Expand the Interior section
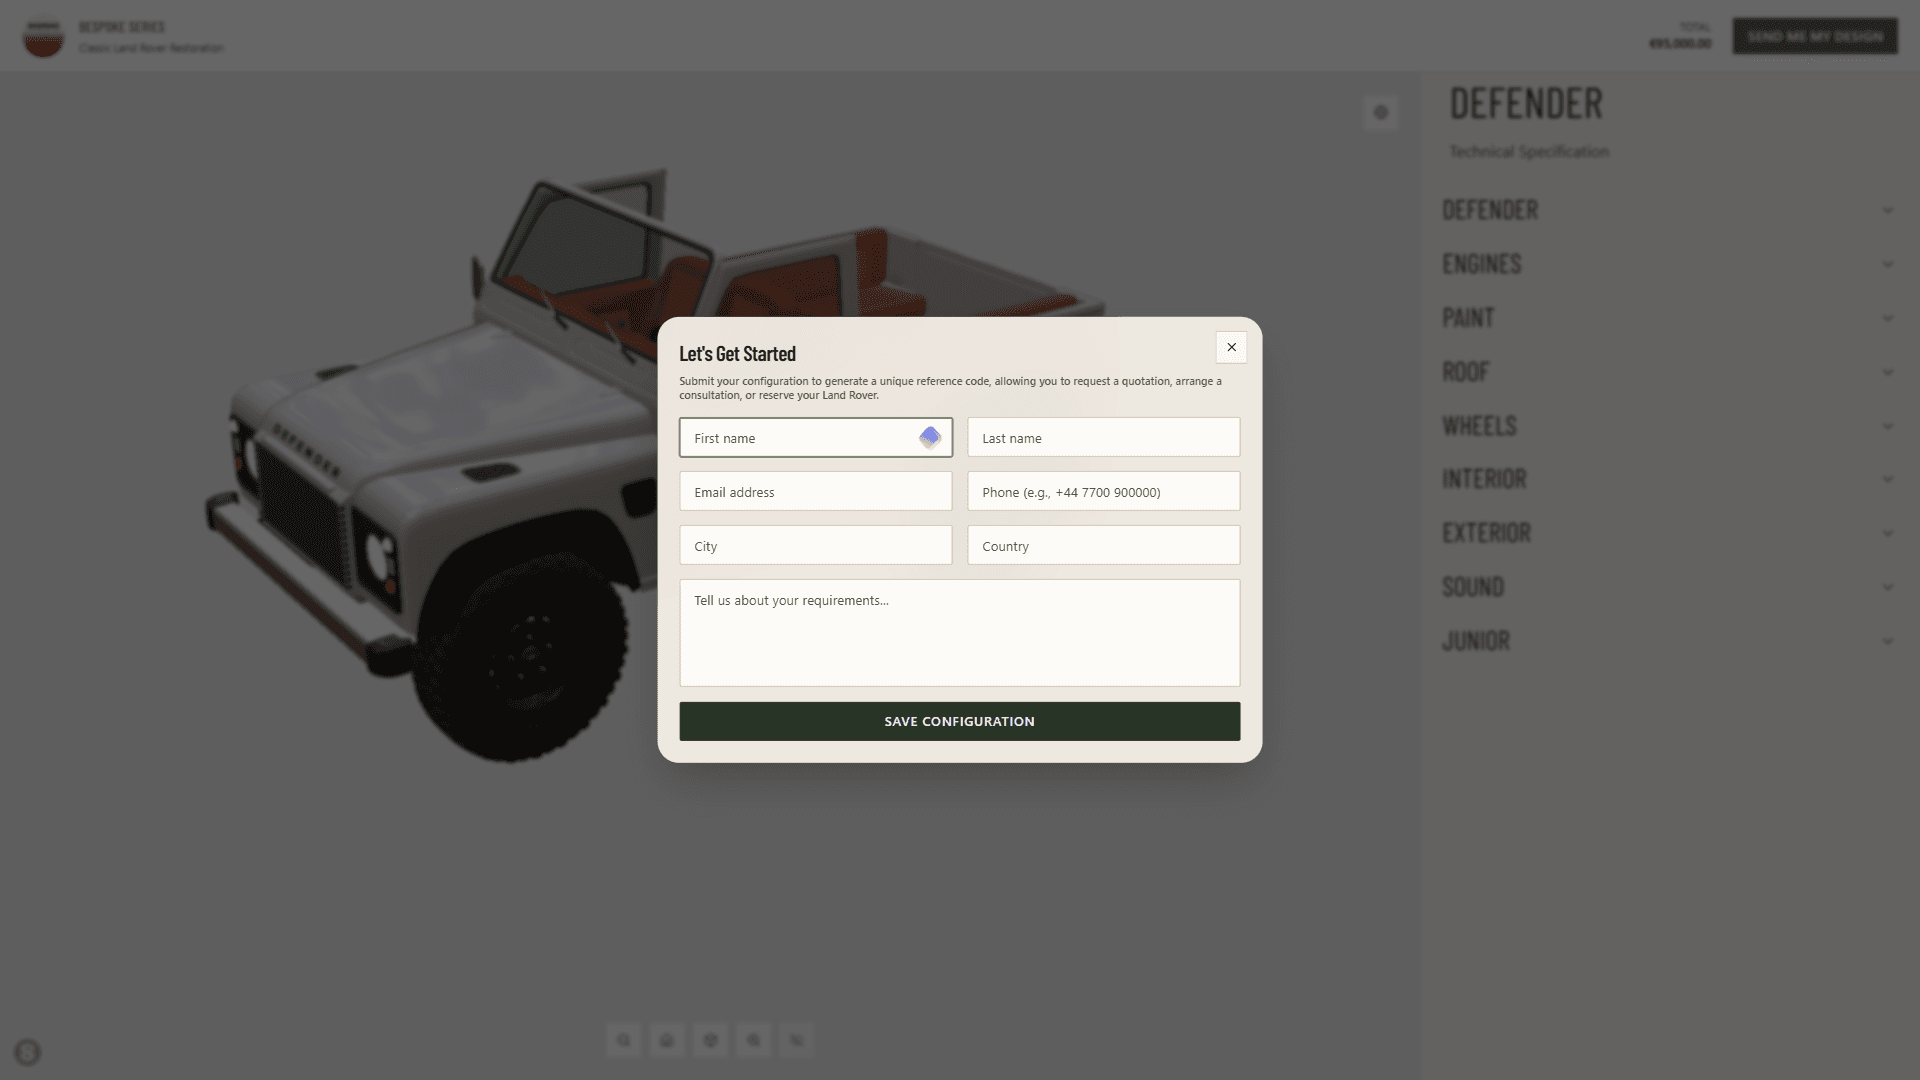The height and width of the screenshot is (1080, 1920). pos(1668,479)
